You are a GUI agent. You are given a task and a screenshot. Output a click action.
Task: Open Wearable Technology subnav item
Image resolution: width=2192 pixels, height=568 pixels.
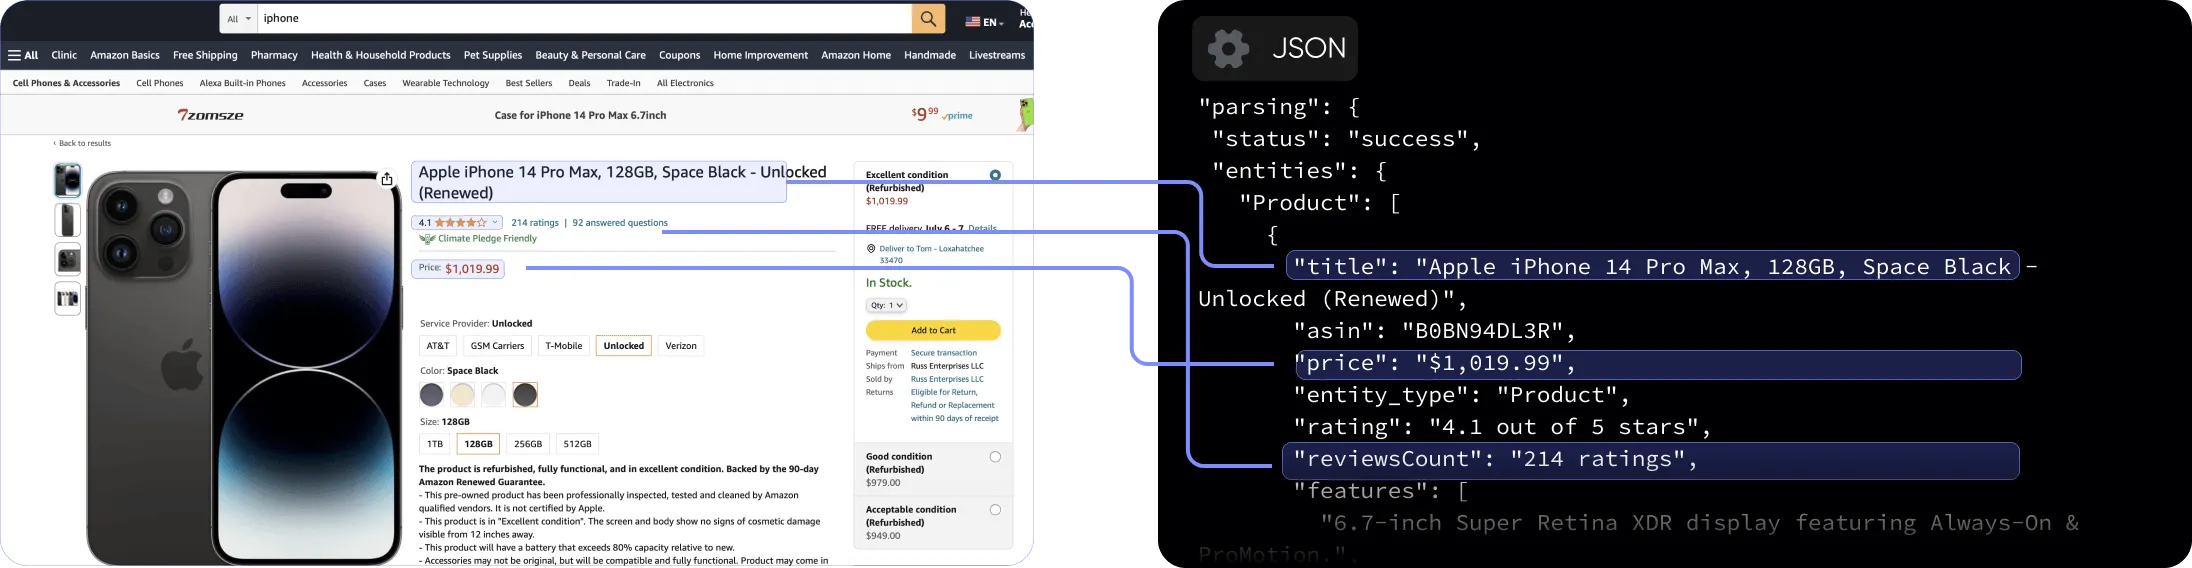point(445,83)
